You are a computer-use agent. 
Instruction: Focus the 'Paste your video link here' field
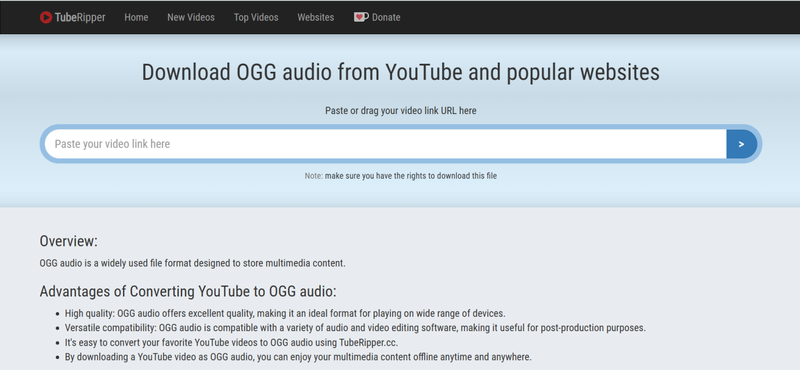pyautogui.click(x=385, y=144)
